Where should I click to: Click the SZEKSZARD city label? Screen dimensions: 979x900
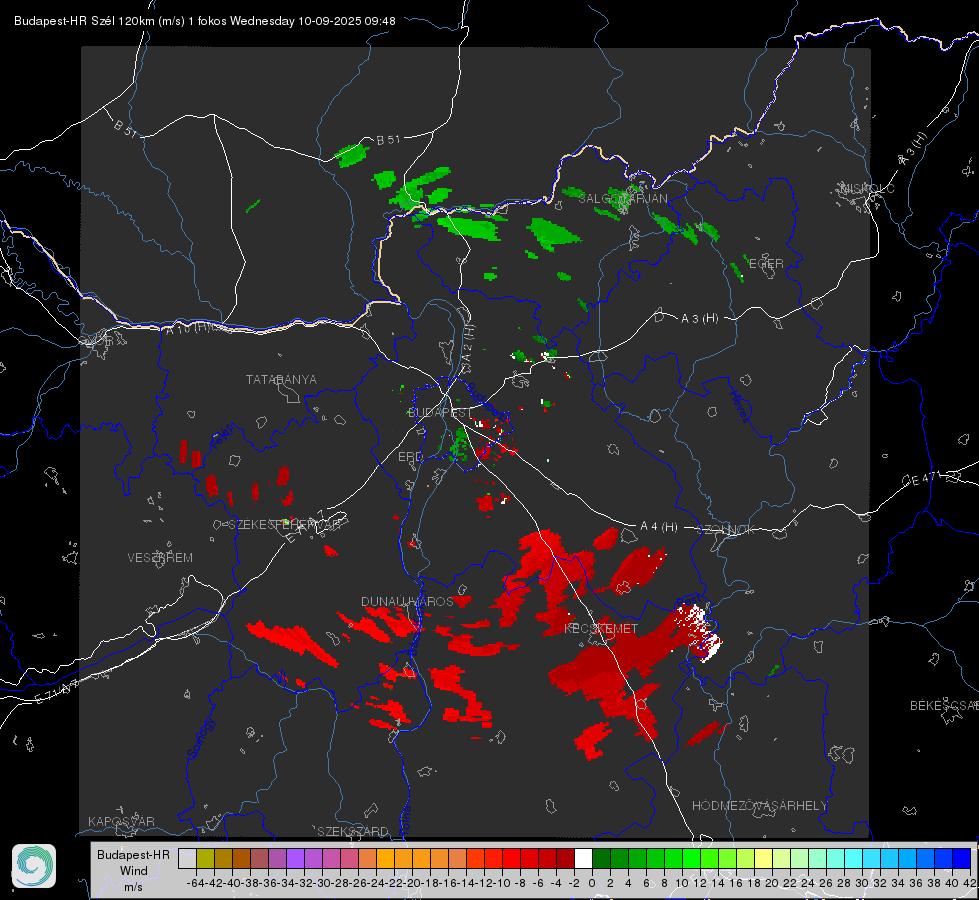coord(353,831)
